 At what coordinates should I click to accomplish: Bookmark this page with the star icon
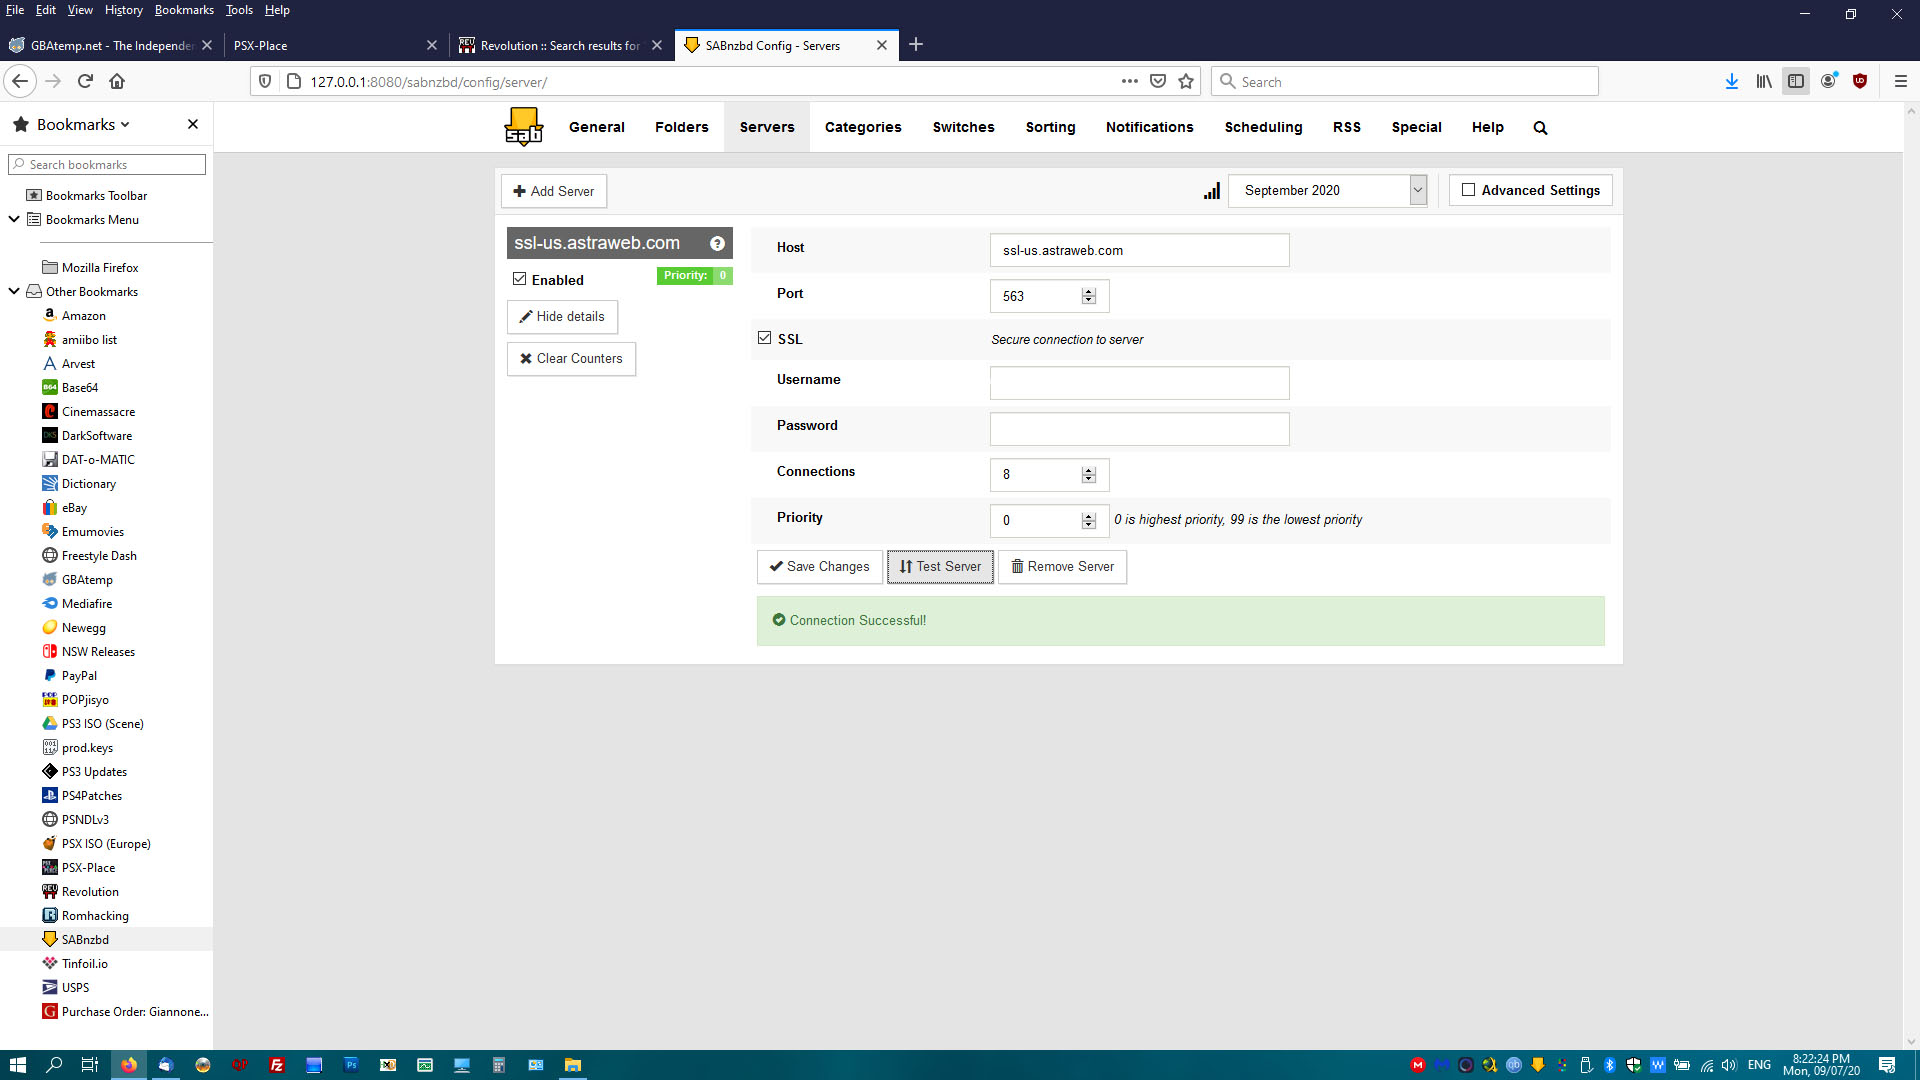[1186, 82]
